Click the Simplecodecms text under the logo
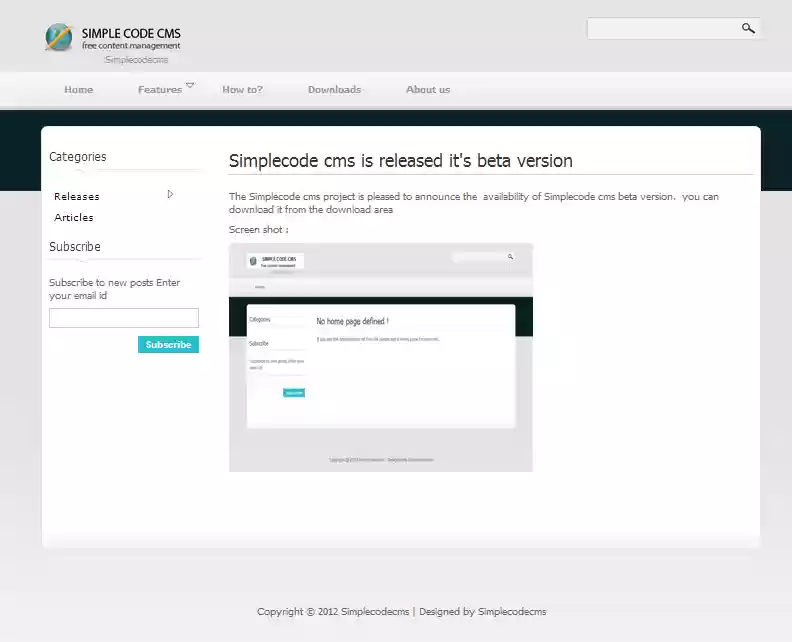 pos(136,60)
